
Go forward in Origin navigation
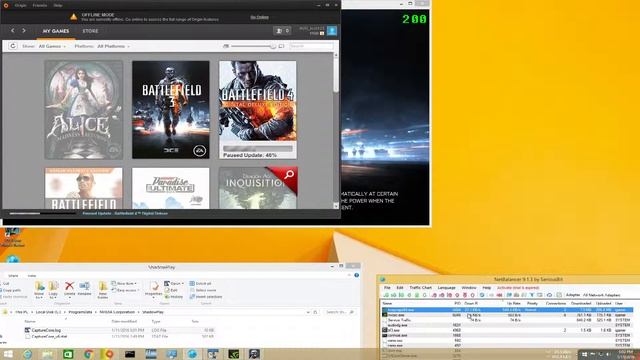pyautogui.click(x=24, y=31)
